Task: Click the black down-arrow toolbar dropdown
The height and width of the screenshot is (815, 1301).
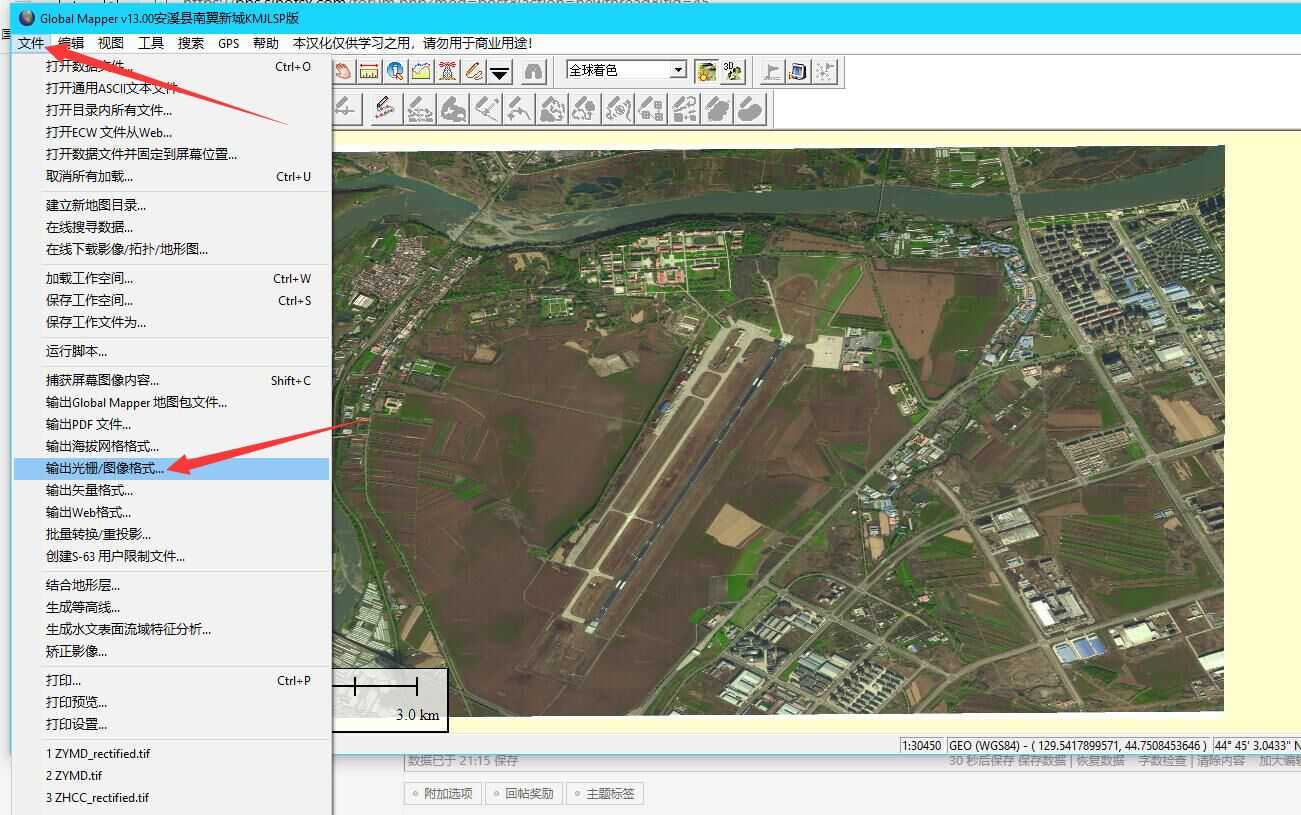Action: click(500, 71)
